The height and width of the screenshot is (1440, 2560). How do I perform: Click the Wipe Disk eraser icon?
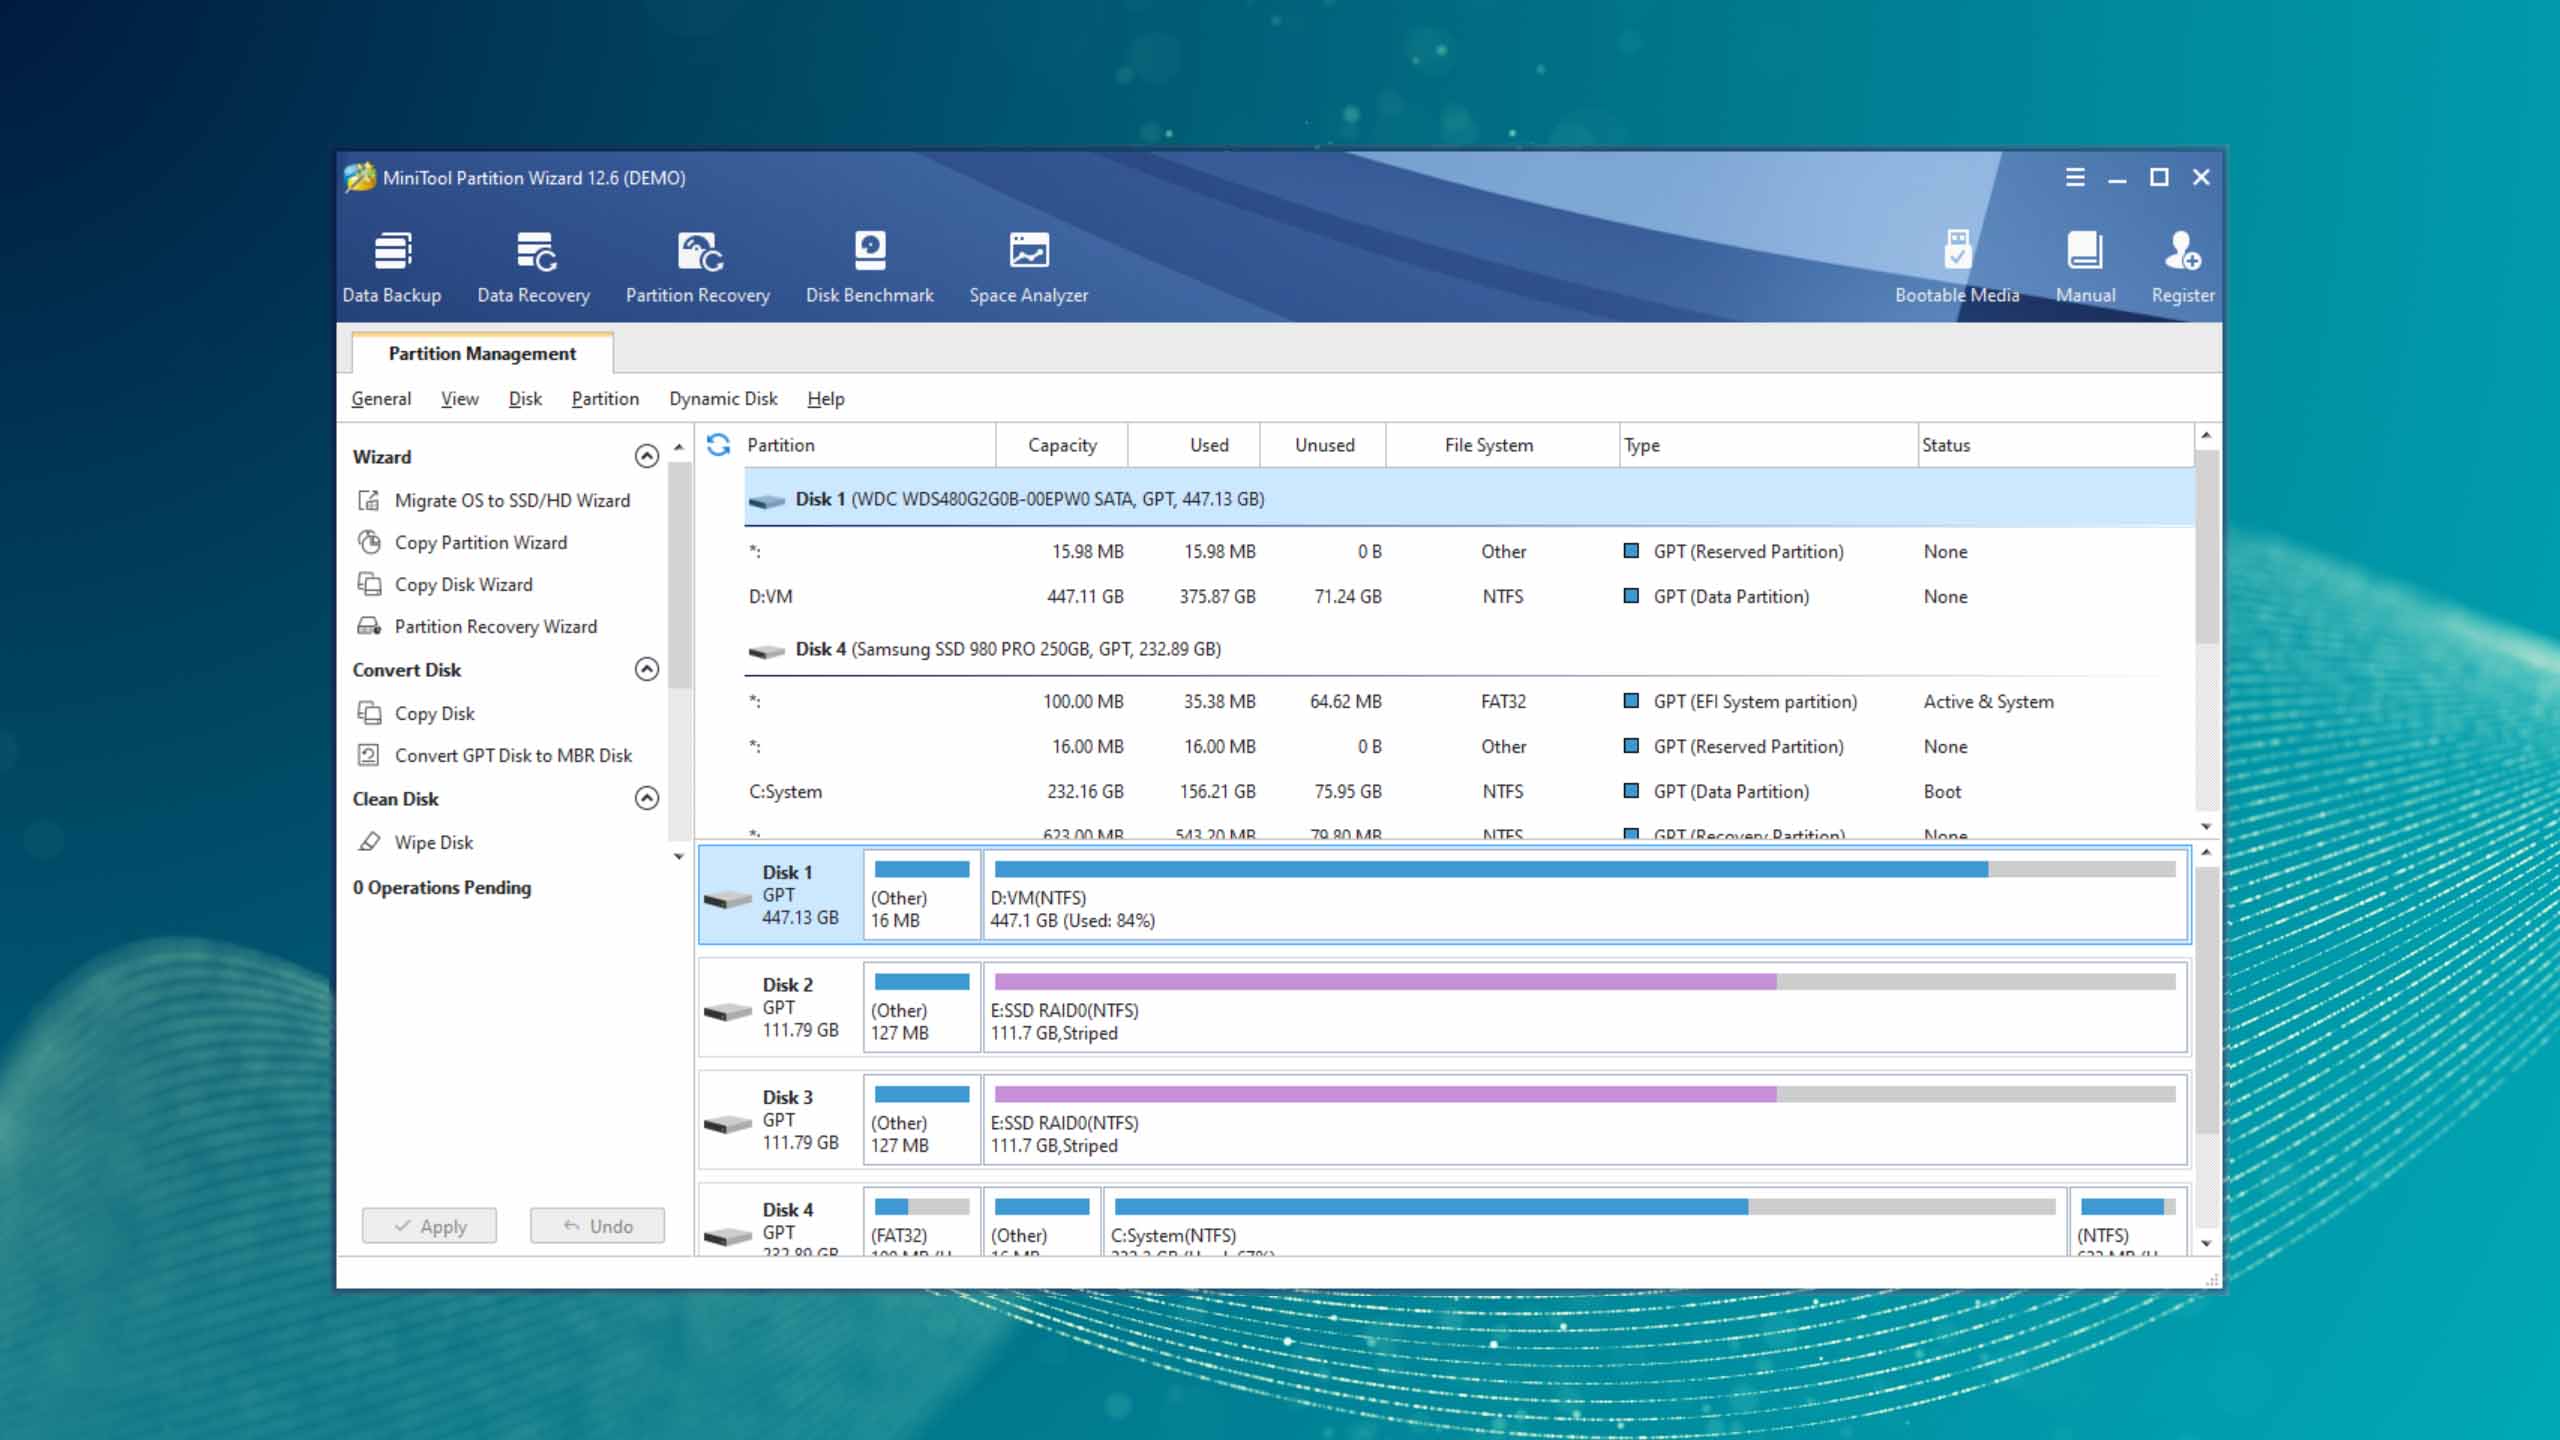(x=369, y=842)
